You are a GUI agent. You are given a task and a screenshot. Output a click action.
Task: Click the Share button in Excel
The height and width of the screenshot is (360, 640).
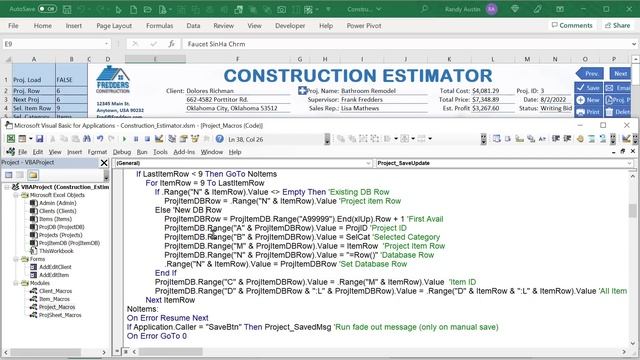coord(617,25)
